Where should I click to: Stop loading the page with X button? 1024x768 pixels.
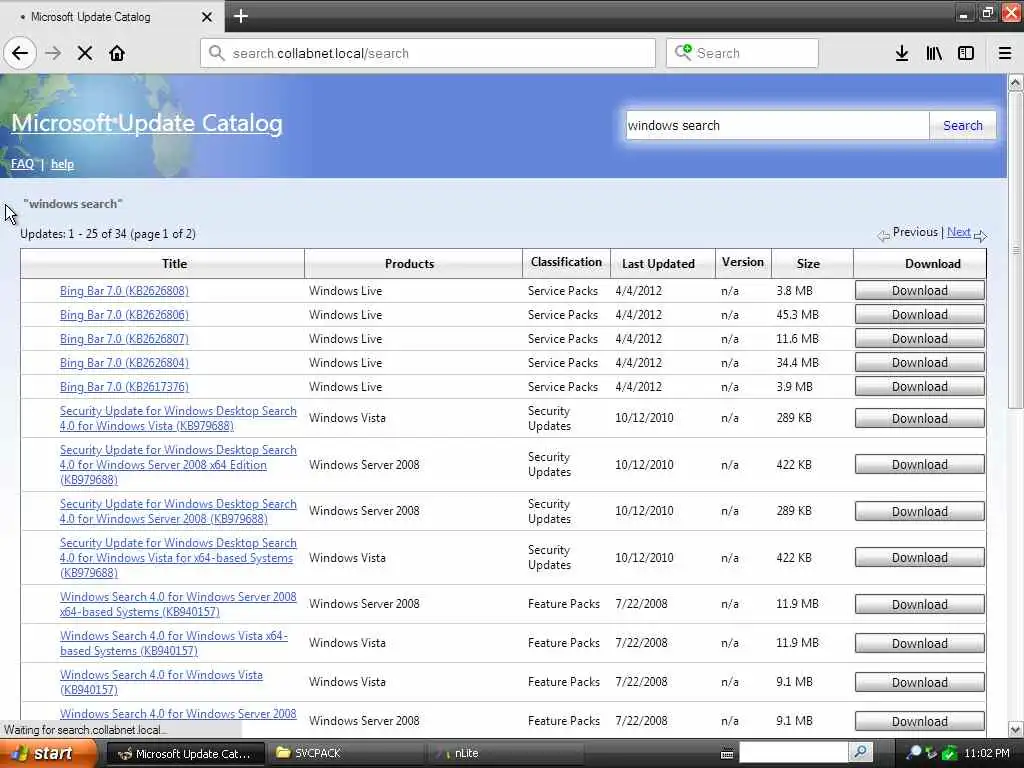[85, 53]
